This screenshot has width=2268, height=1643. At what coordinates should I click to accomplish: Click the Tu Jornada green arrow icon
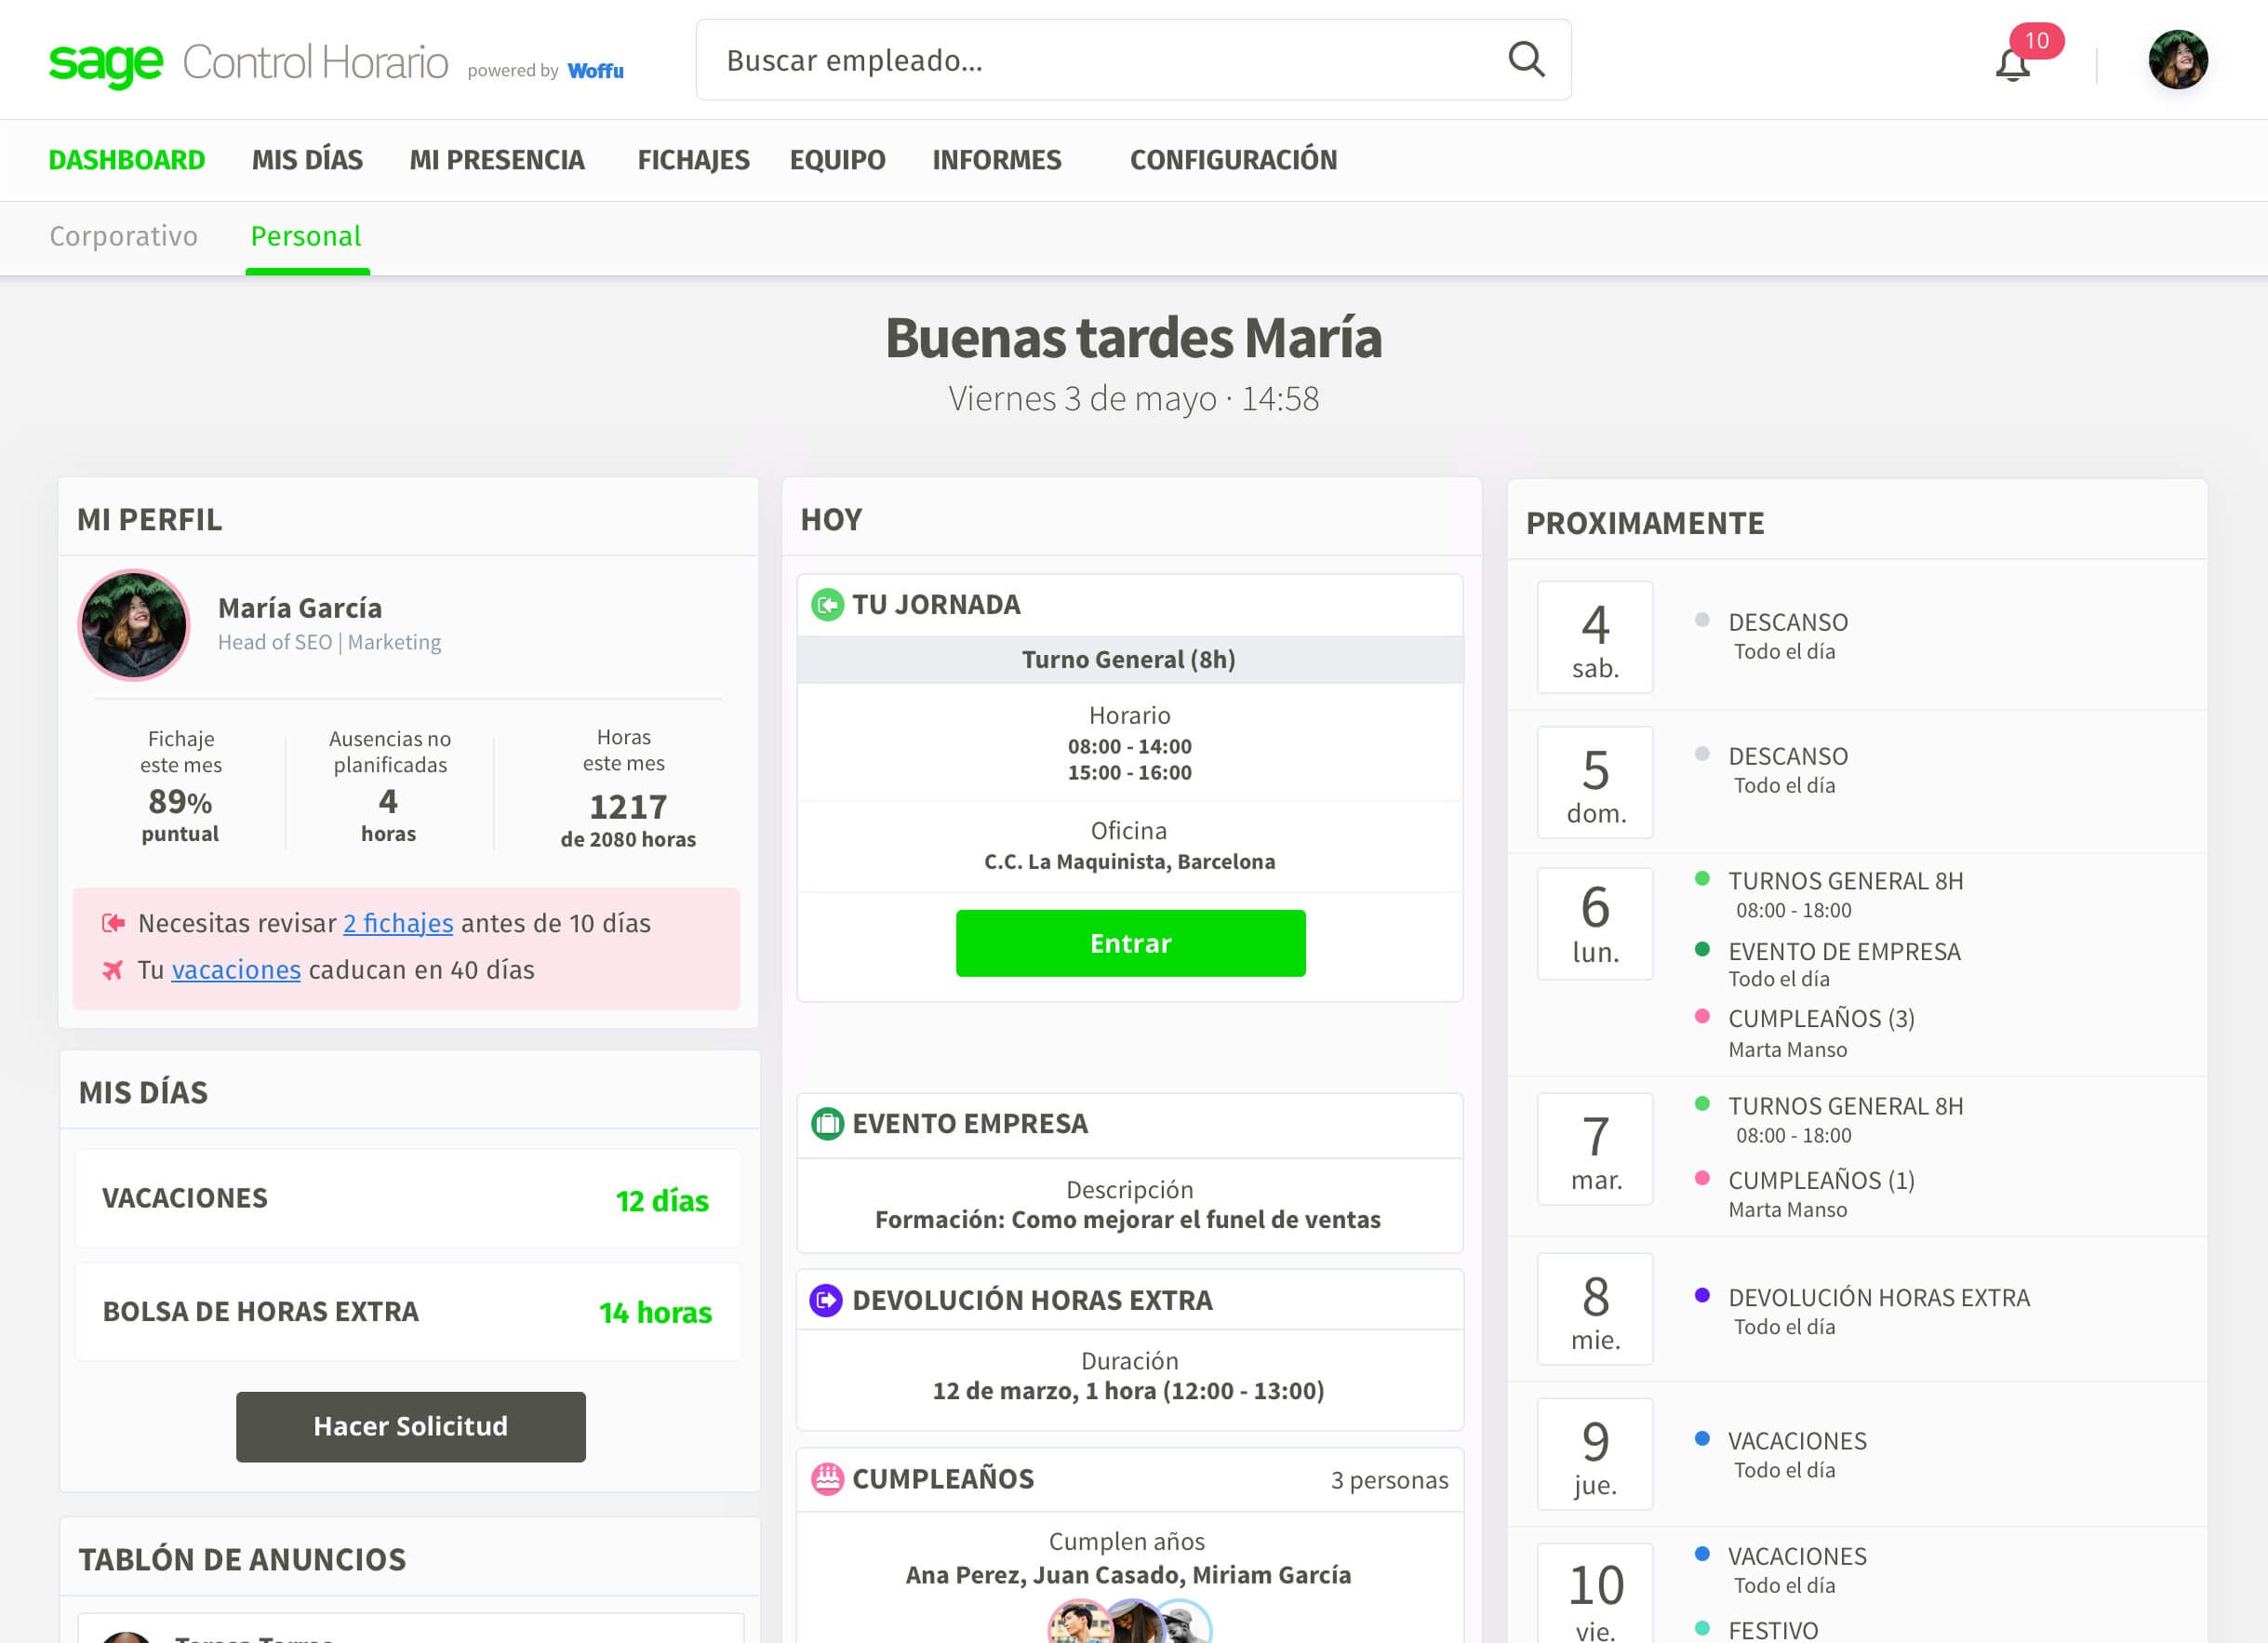point(827,605)
